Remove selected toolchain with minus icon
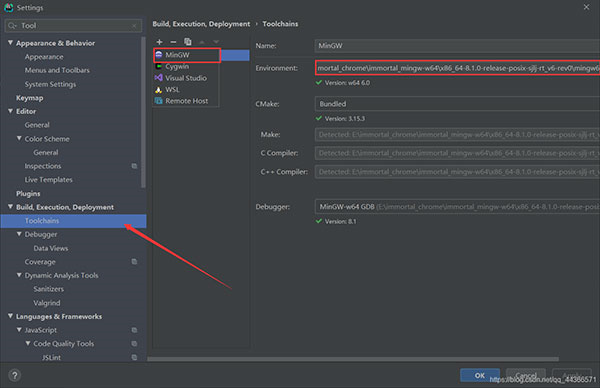The width and height of the screenshot is (600, 388). coord(173,42)
